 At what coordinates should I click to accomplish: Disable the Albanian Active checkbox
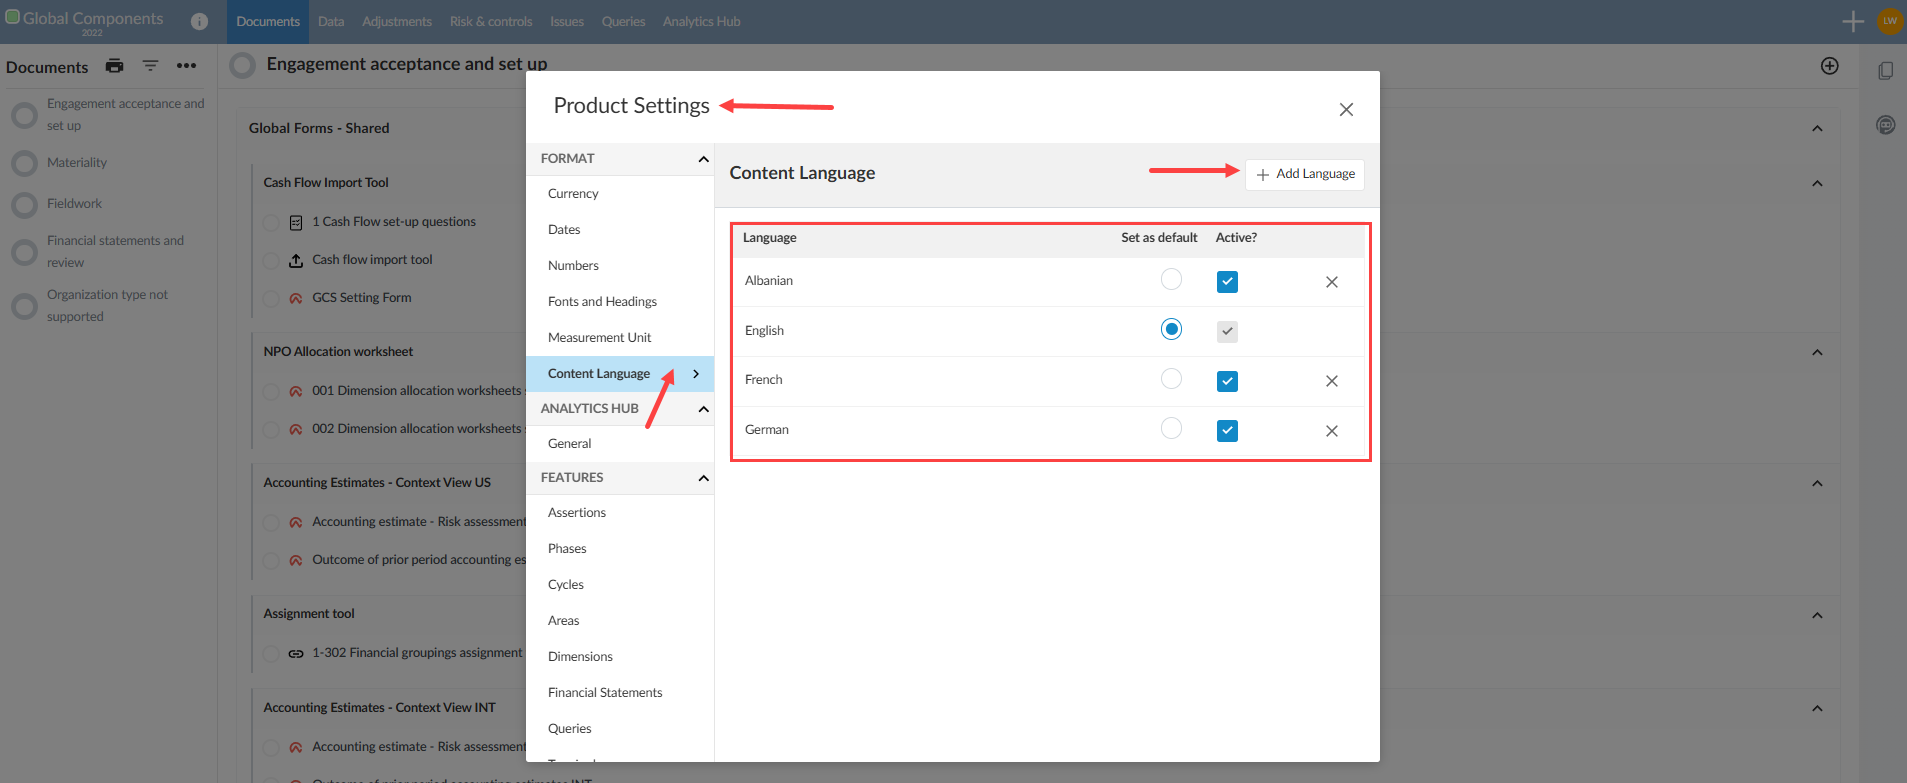coord(1227,282)
